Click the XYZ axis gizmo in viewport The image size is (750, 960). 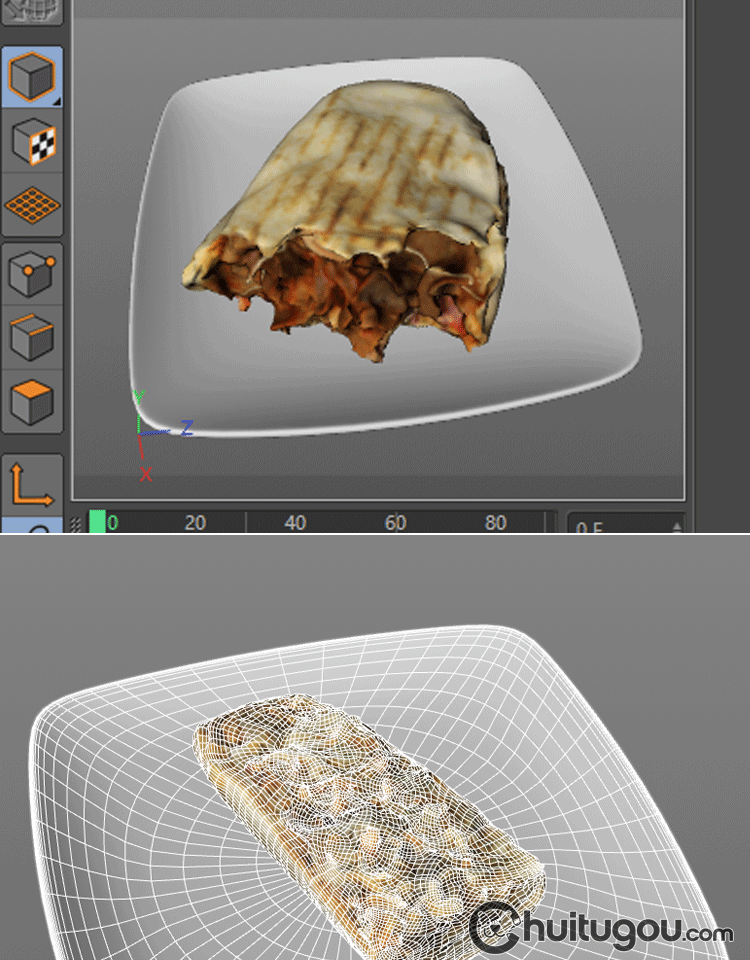147,432
